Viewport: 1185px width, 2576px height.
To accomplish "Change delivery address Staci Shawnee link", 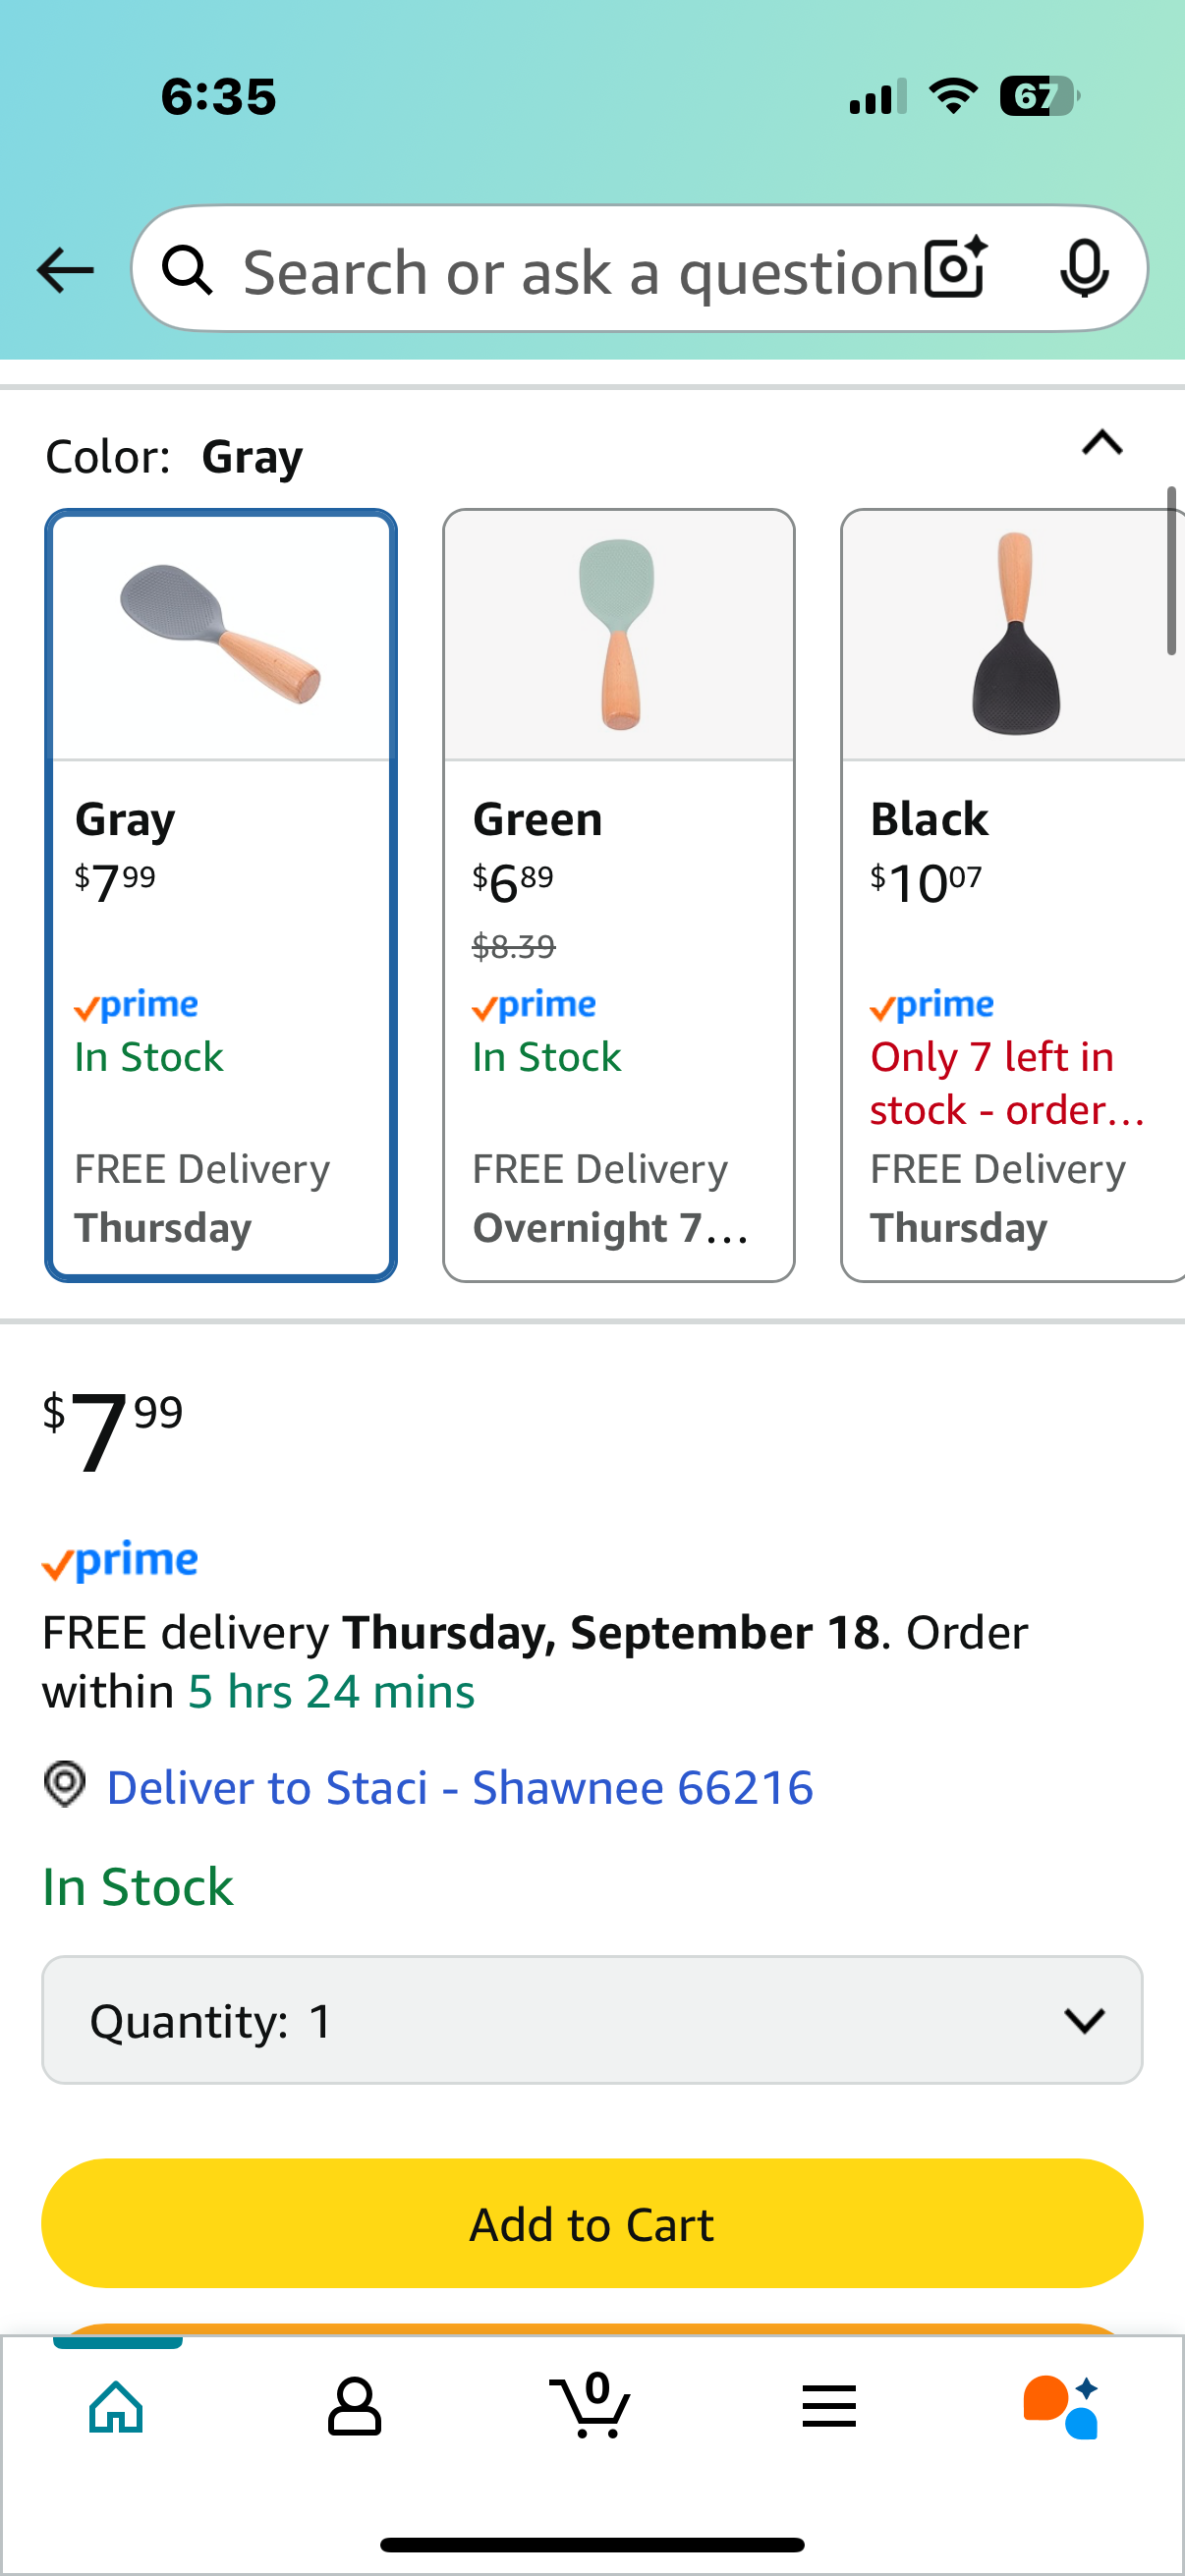I will click(x=459, y=1788).
